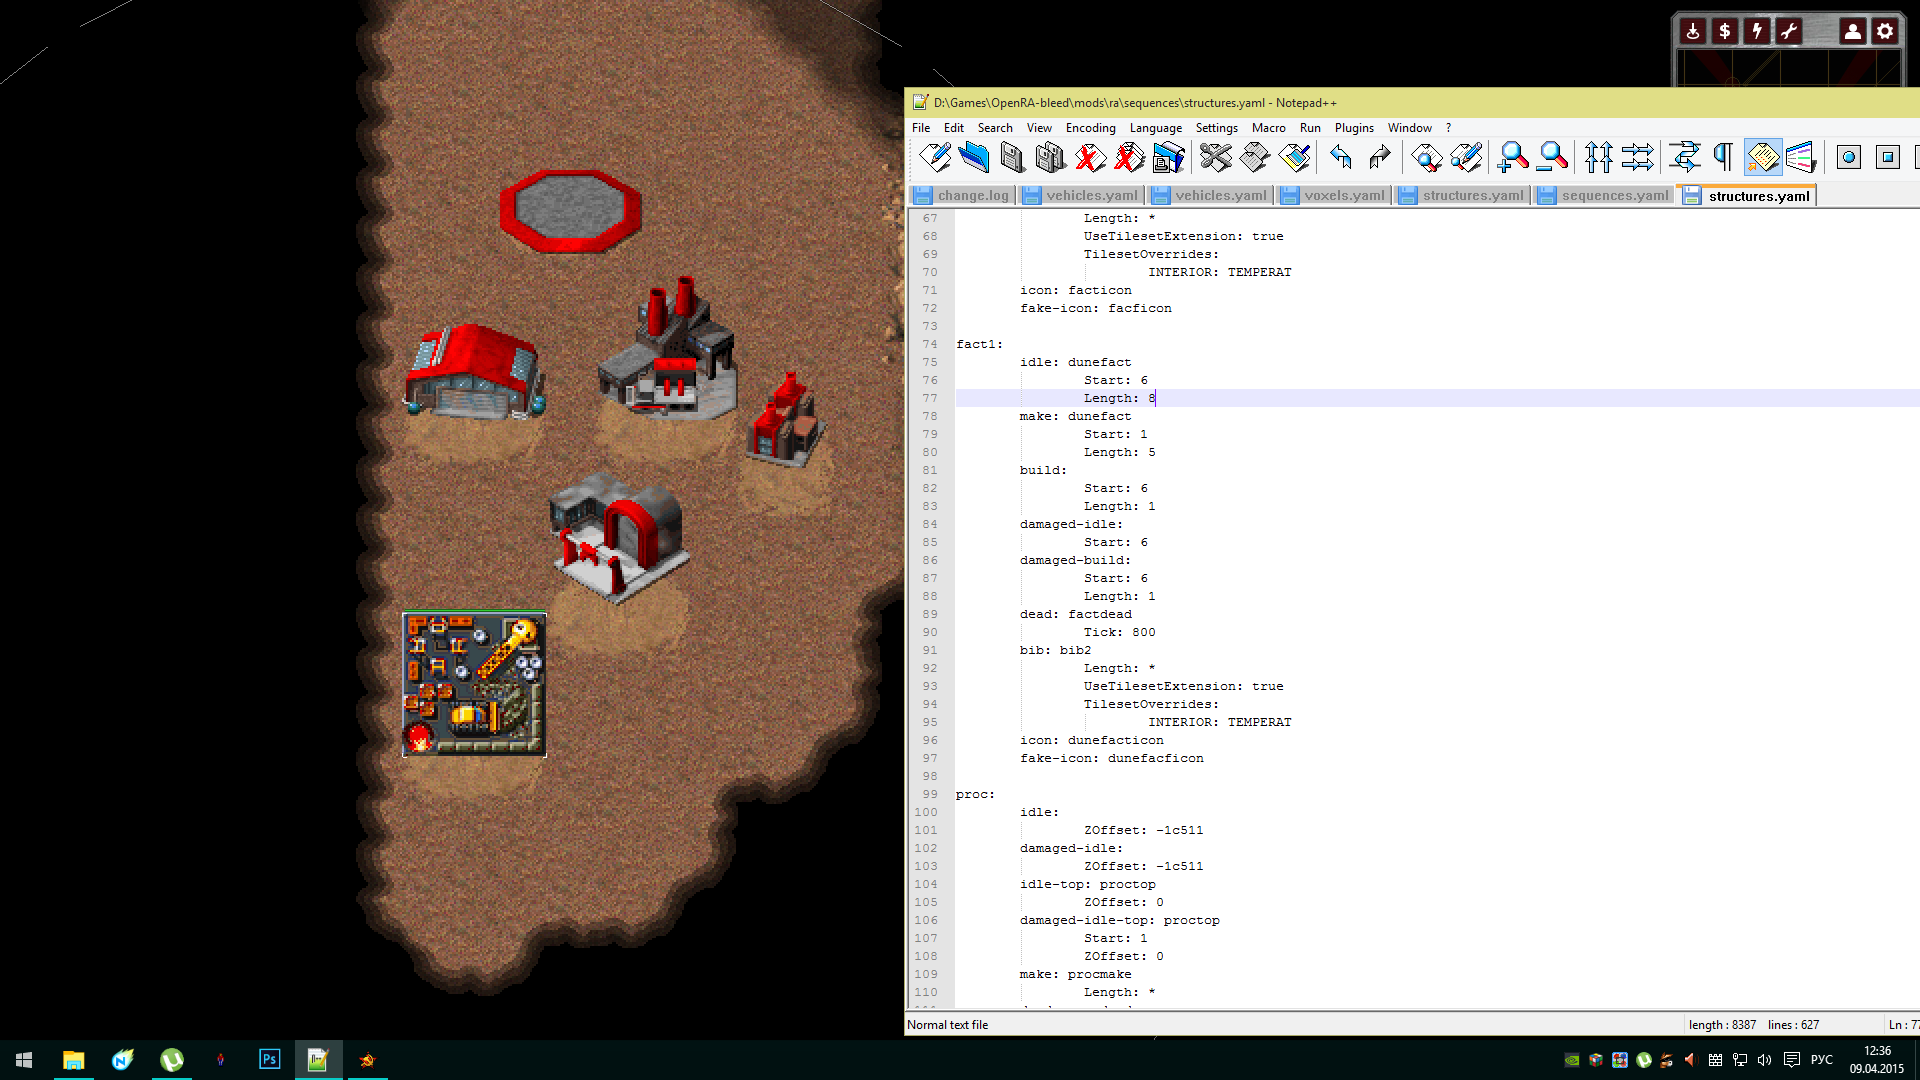Click the wrench repair button in game
This screenshot has width=1920, height=1080.
pyautogui.click(x=1788, y=32)
